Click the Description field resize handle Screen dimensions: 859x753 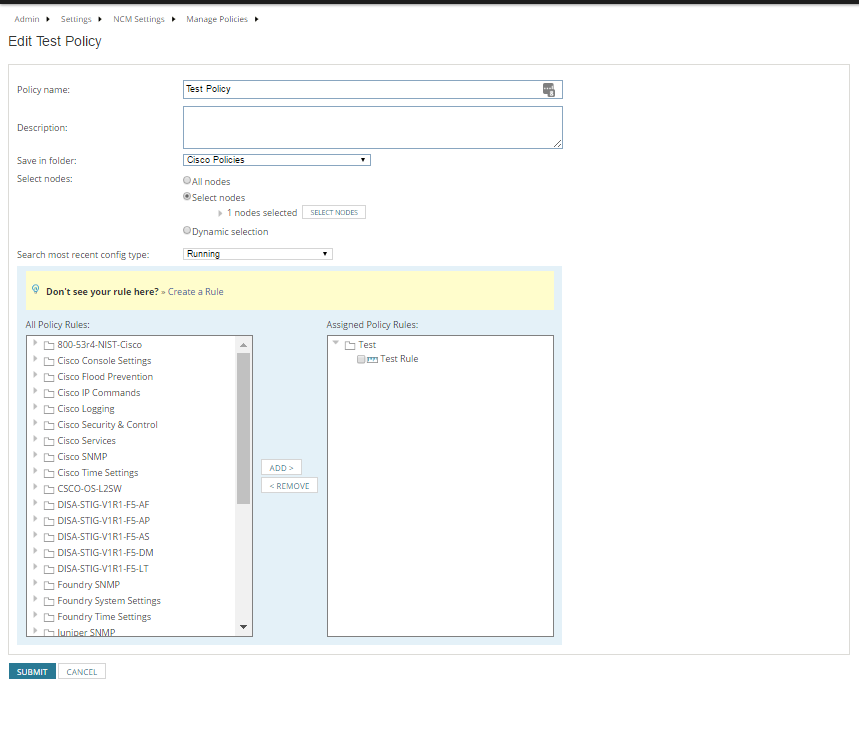coord(557,143)
